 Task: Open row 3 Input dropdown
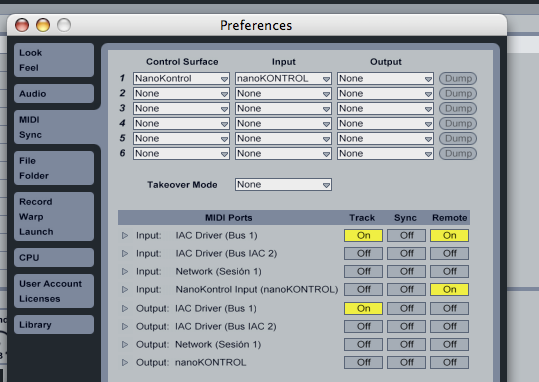[283, 109]
